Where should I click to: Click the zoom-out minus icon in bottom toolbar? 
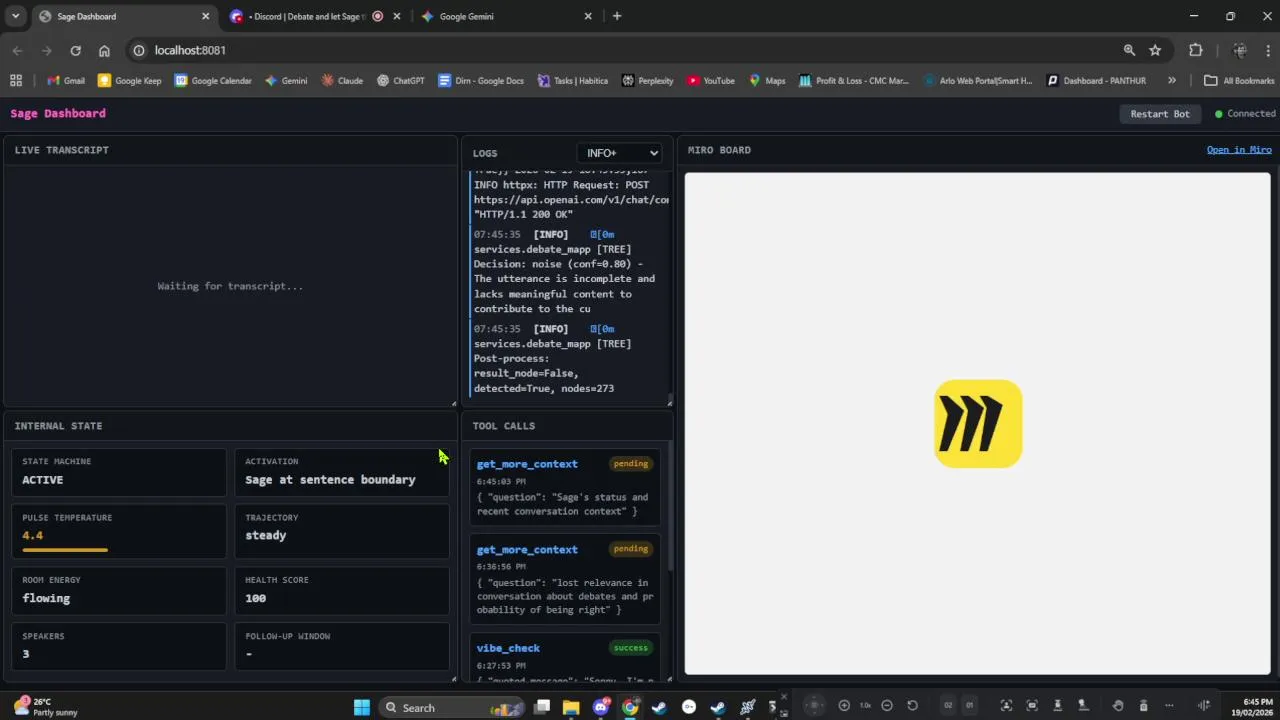point(887,706)
